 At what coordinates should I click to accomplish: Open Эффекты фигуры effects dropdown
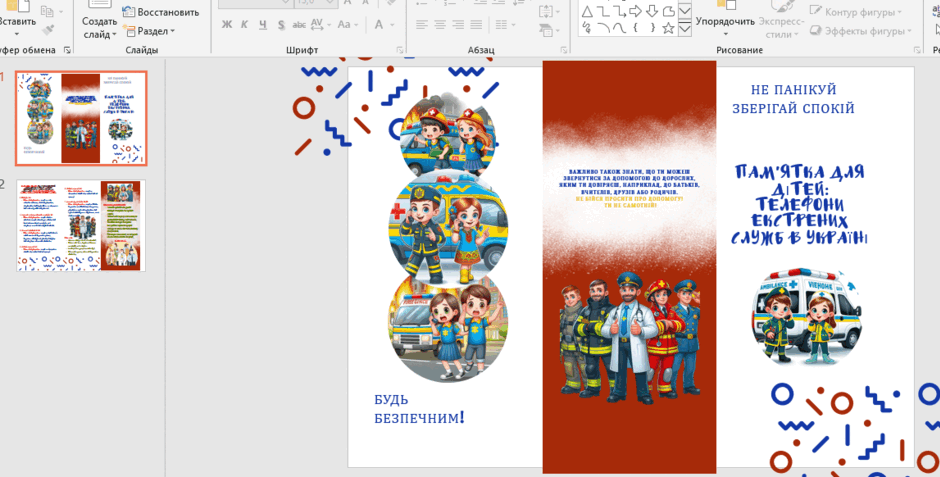click(x=860, y=31)
